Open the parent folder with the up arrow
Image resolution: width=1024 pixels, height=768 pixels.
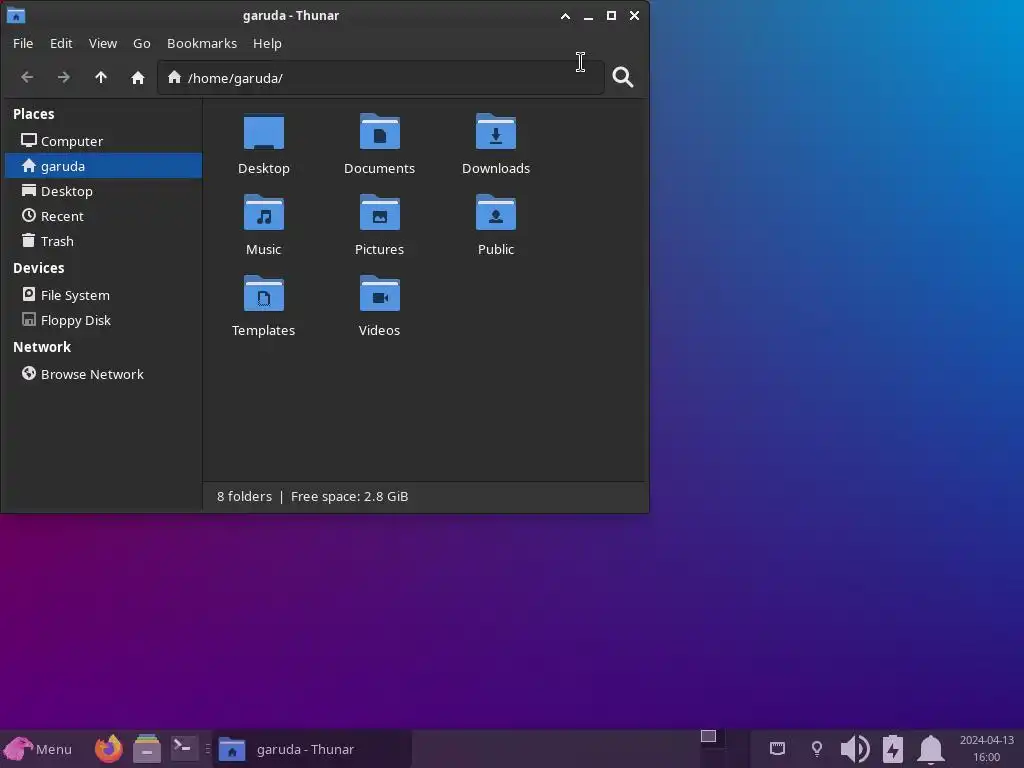pos(101,78)
